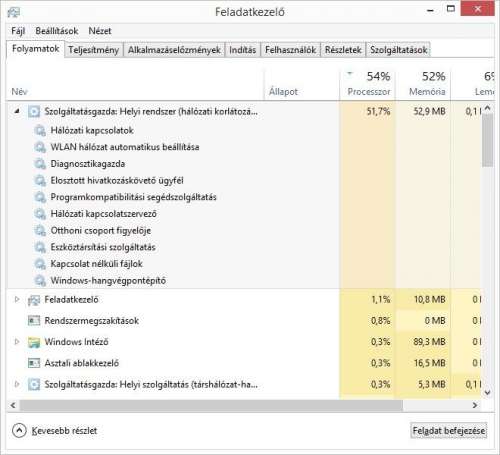Switch to the Részletek tab
Screen dimensions: 500x455
coord(343,50)
